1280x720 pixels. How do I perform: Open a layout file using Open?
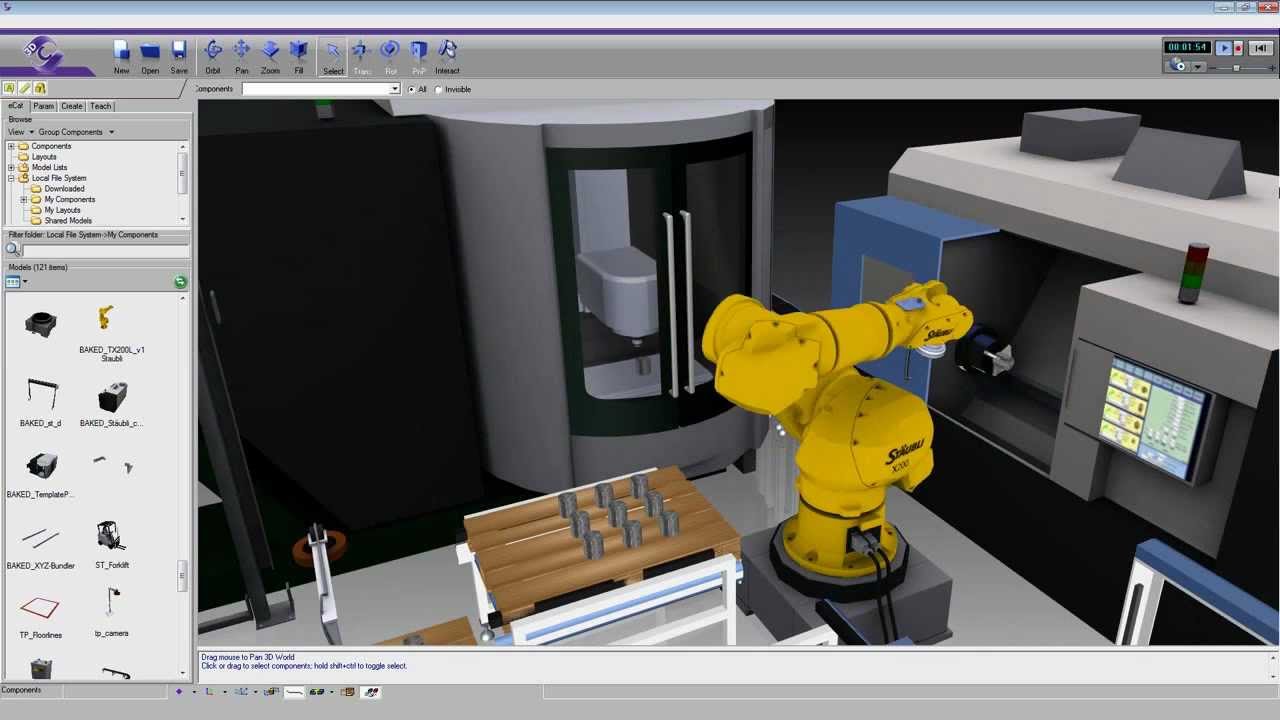(150, 57)
